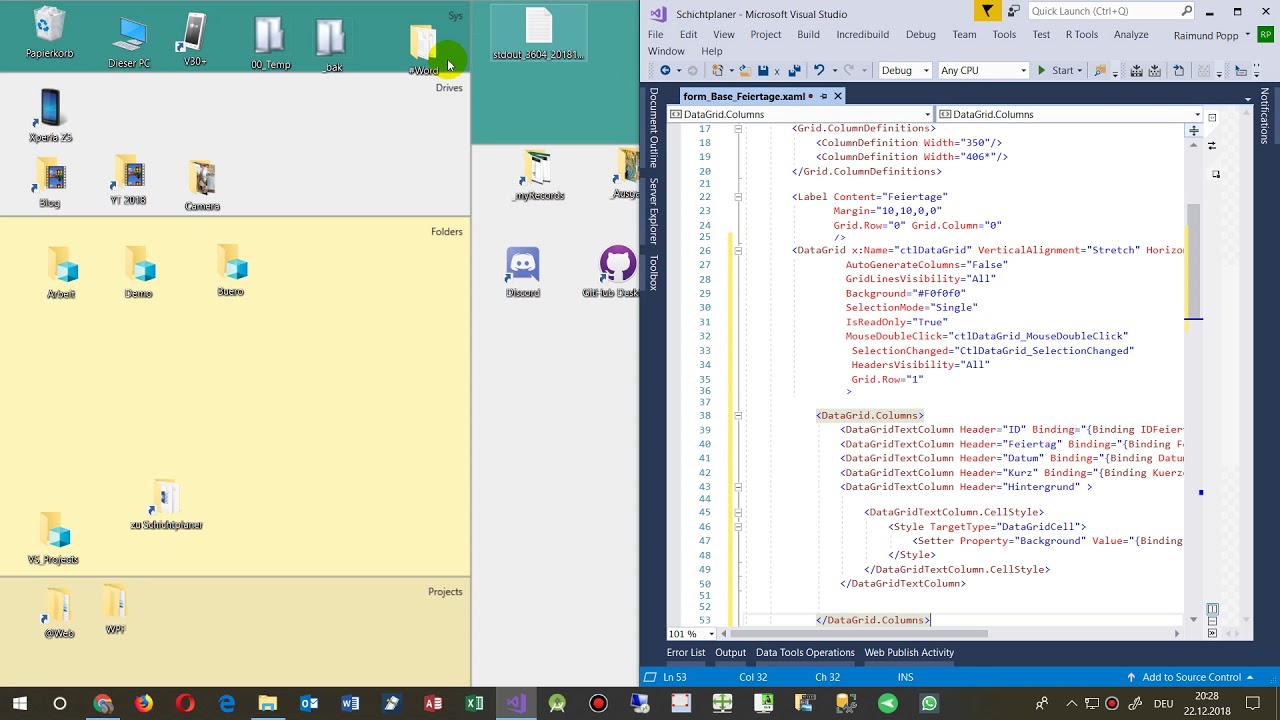This screenshot has width=1280, height=720.
Task: Select the zu Schichtplaner desktop shortcut
Action: [167, 505]
